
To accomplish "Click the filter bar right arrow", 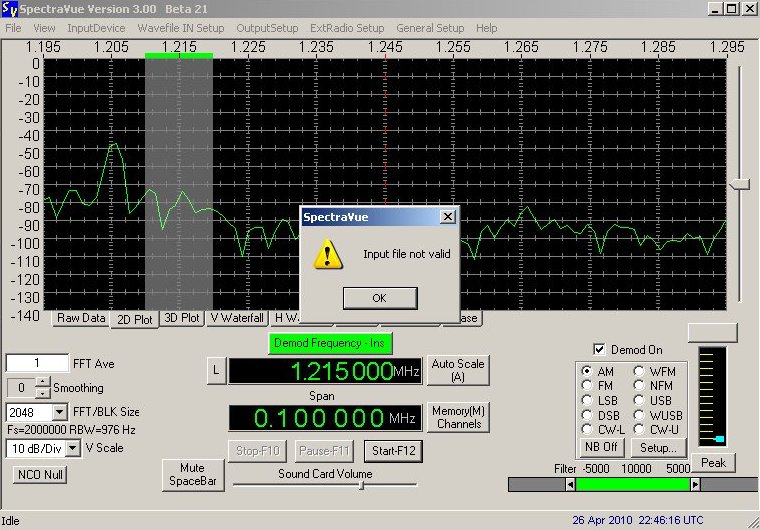I will click(695, 484).
